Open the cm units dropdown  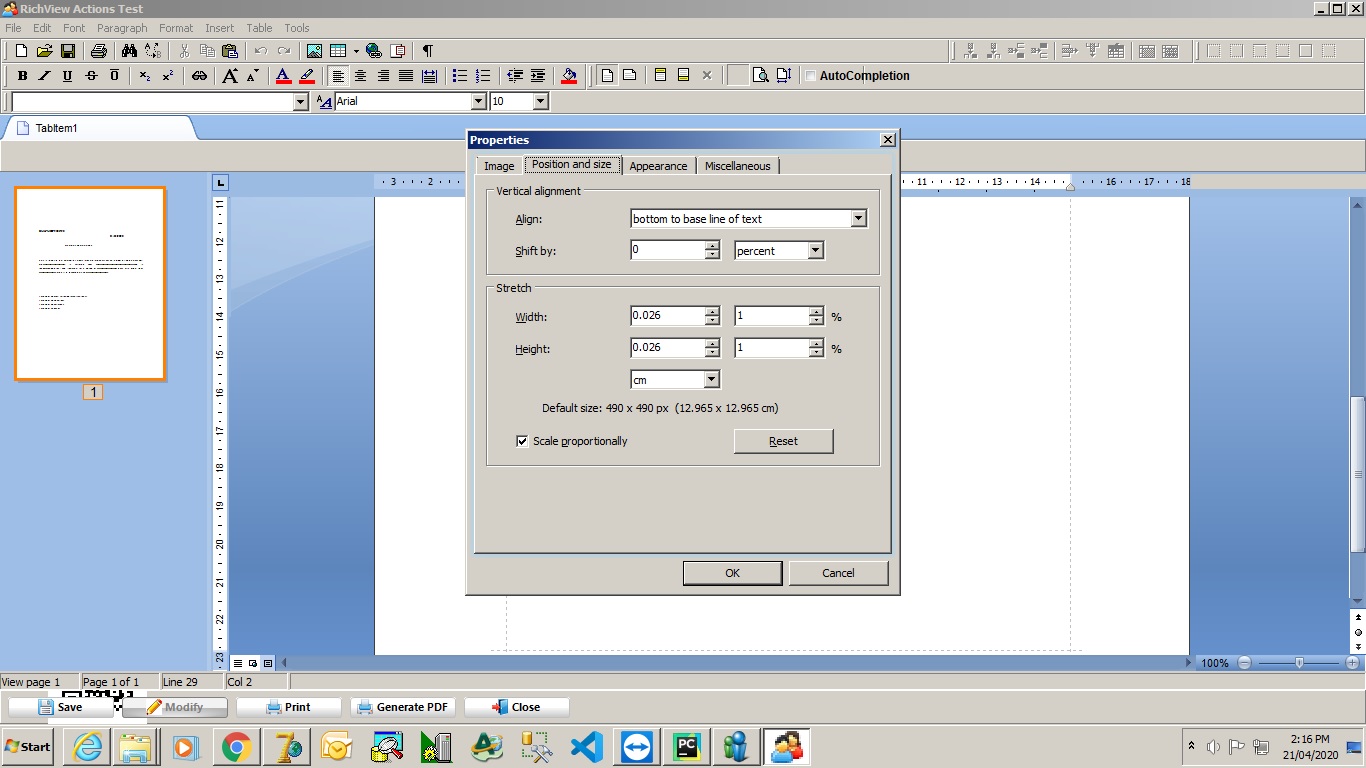(711, 380)
